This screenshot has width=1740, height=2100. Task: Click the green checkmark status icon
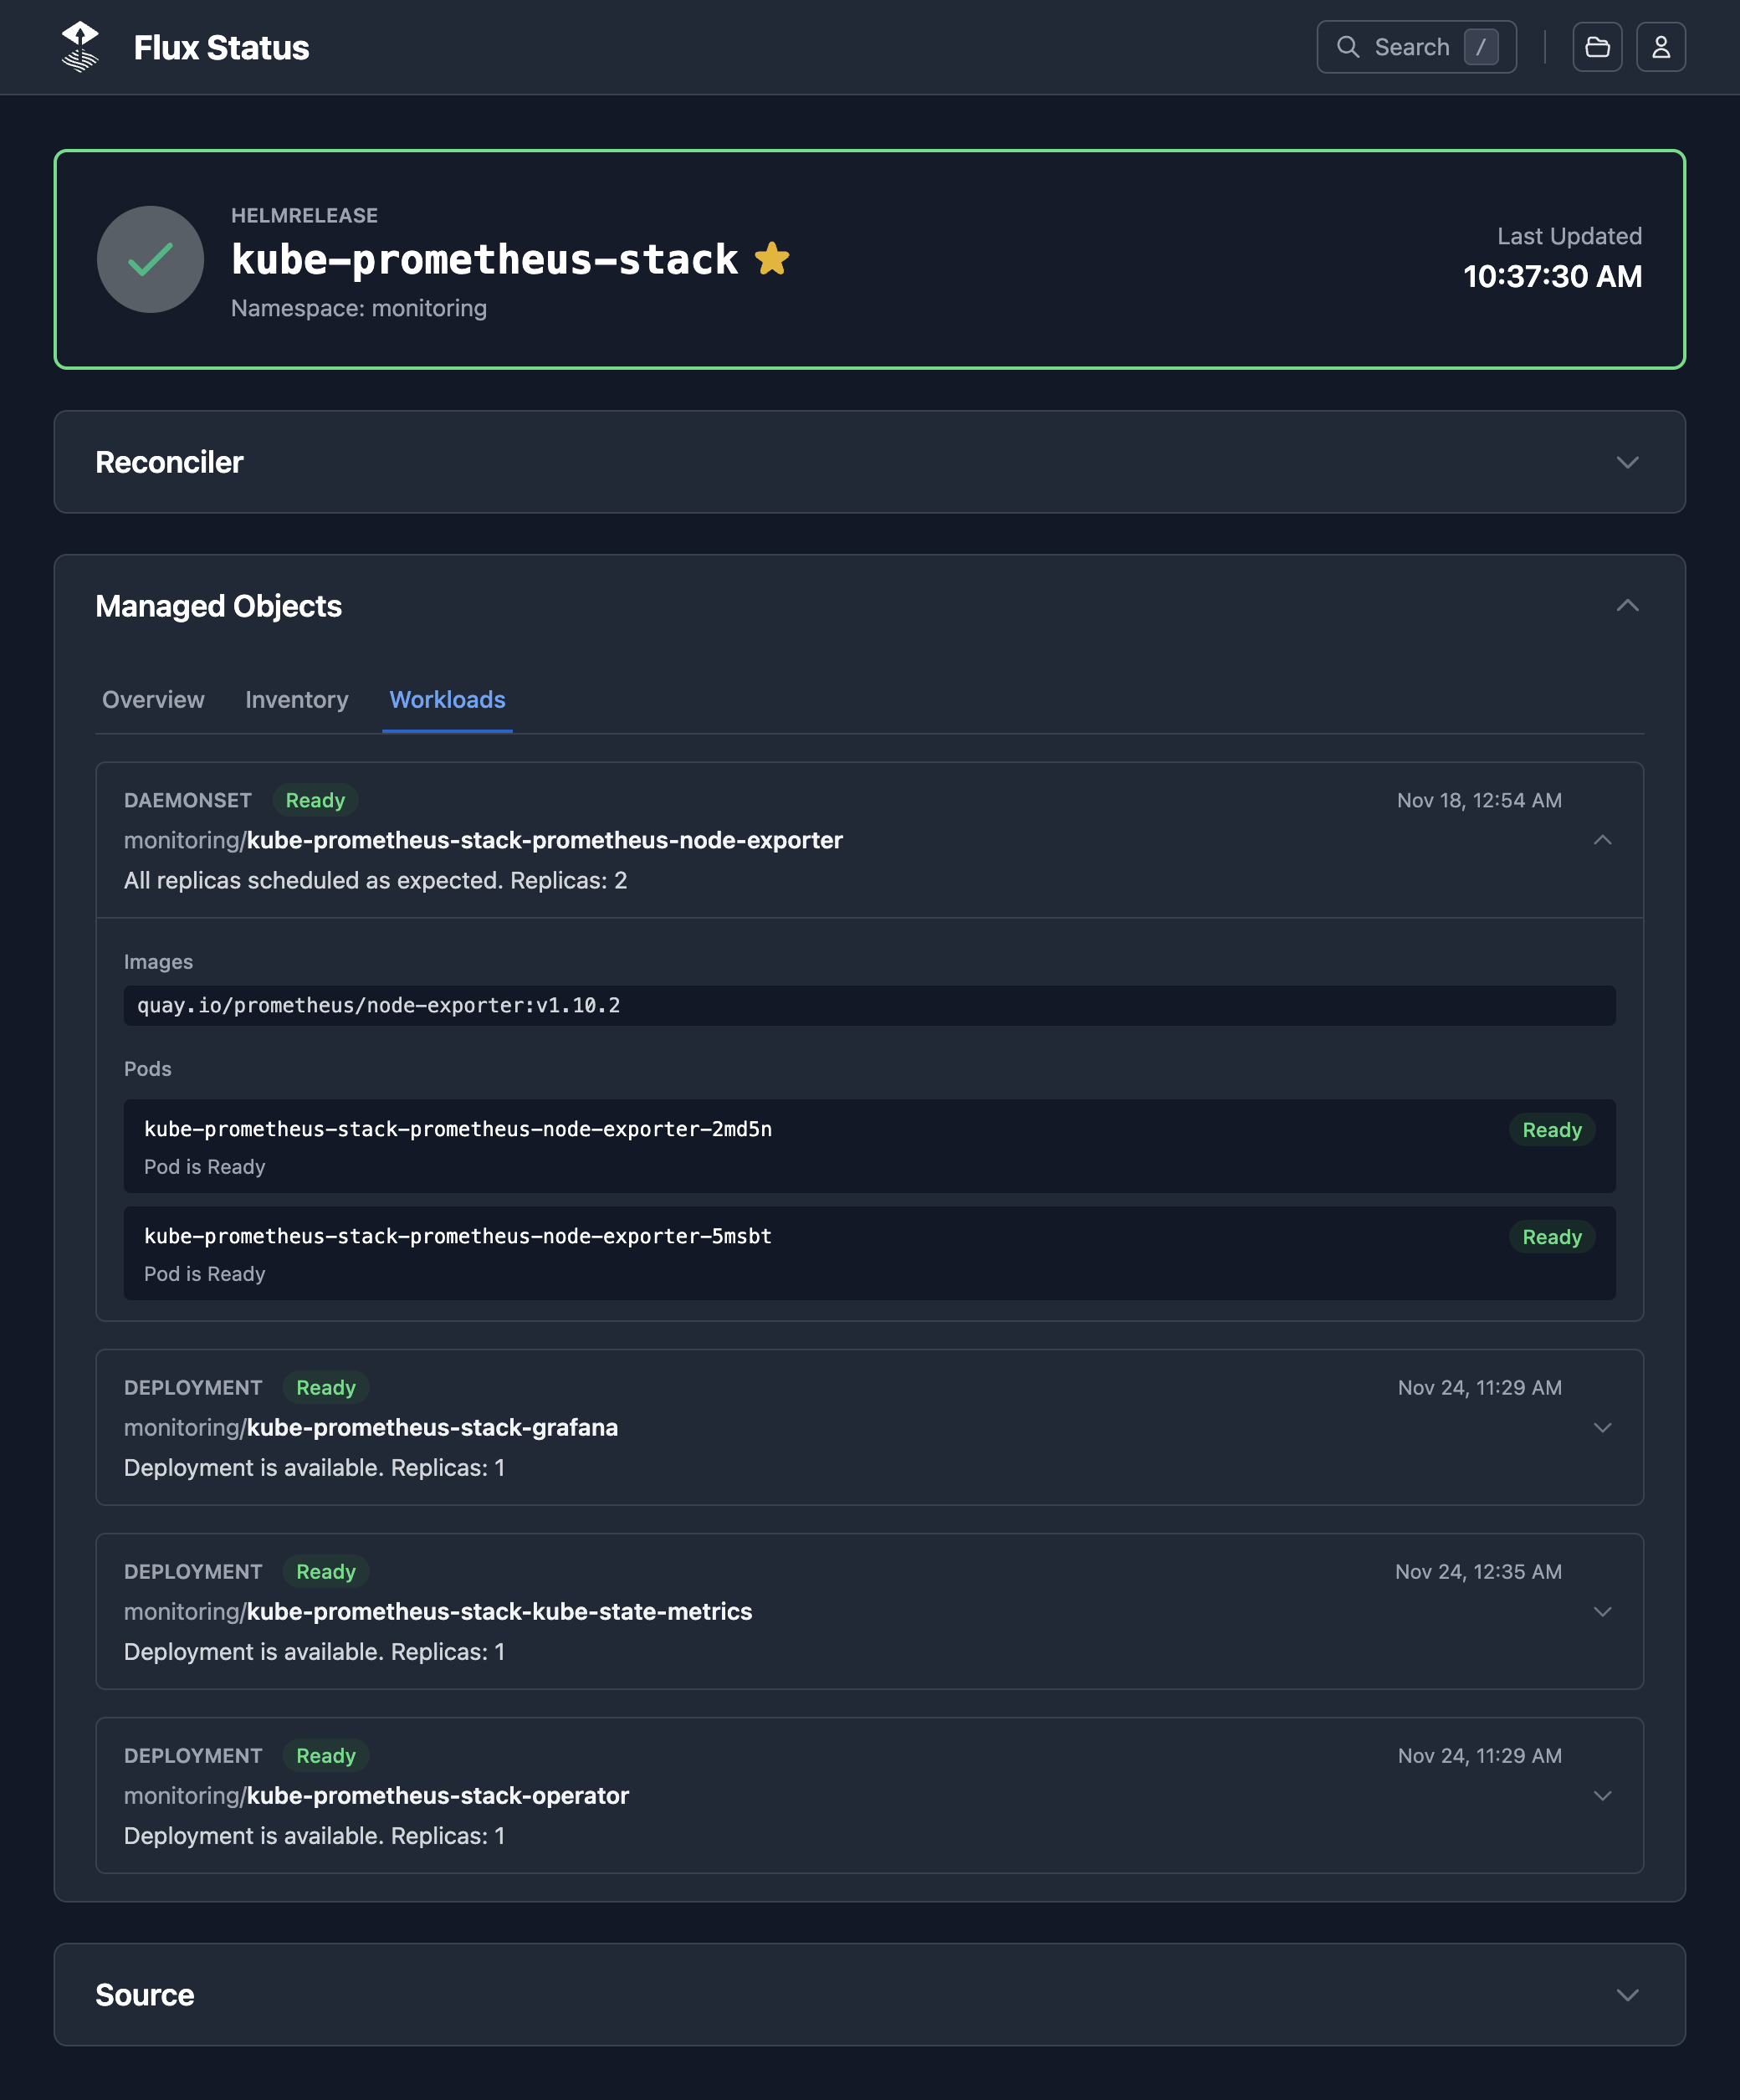tap(150, 259)
